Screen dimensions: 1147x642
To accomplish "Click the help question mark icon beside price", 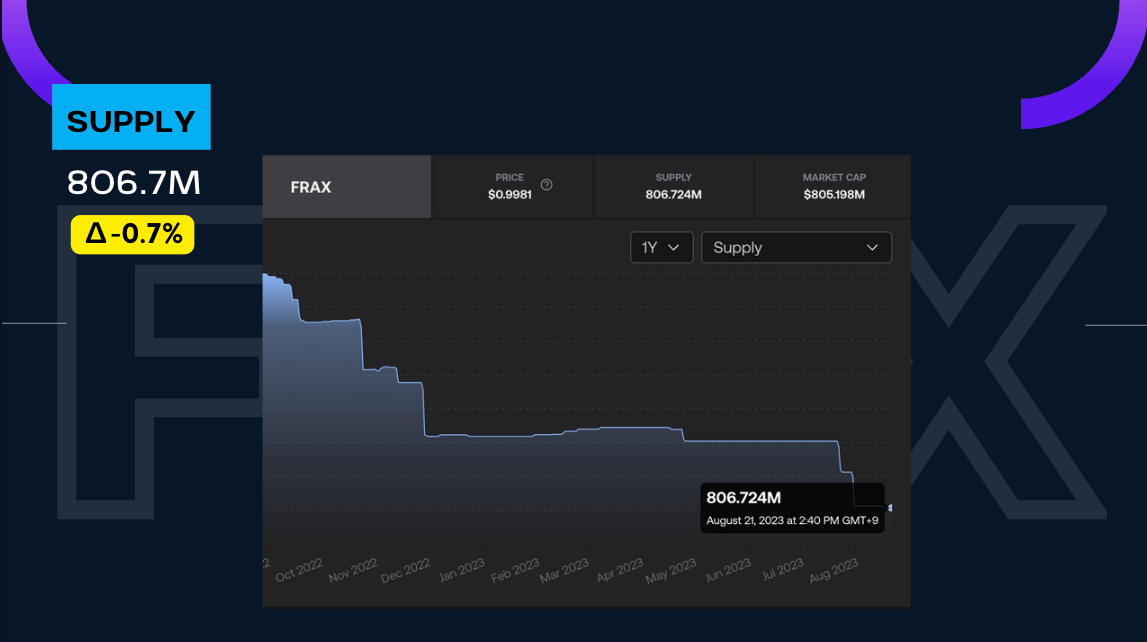I will (547, 185).
